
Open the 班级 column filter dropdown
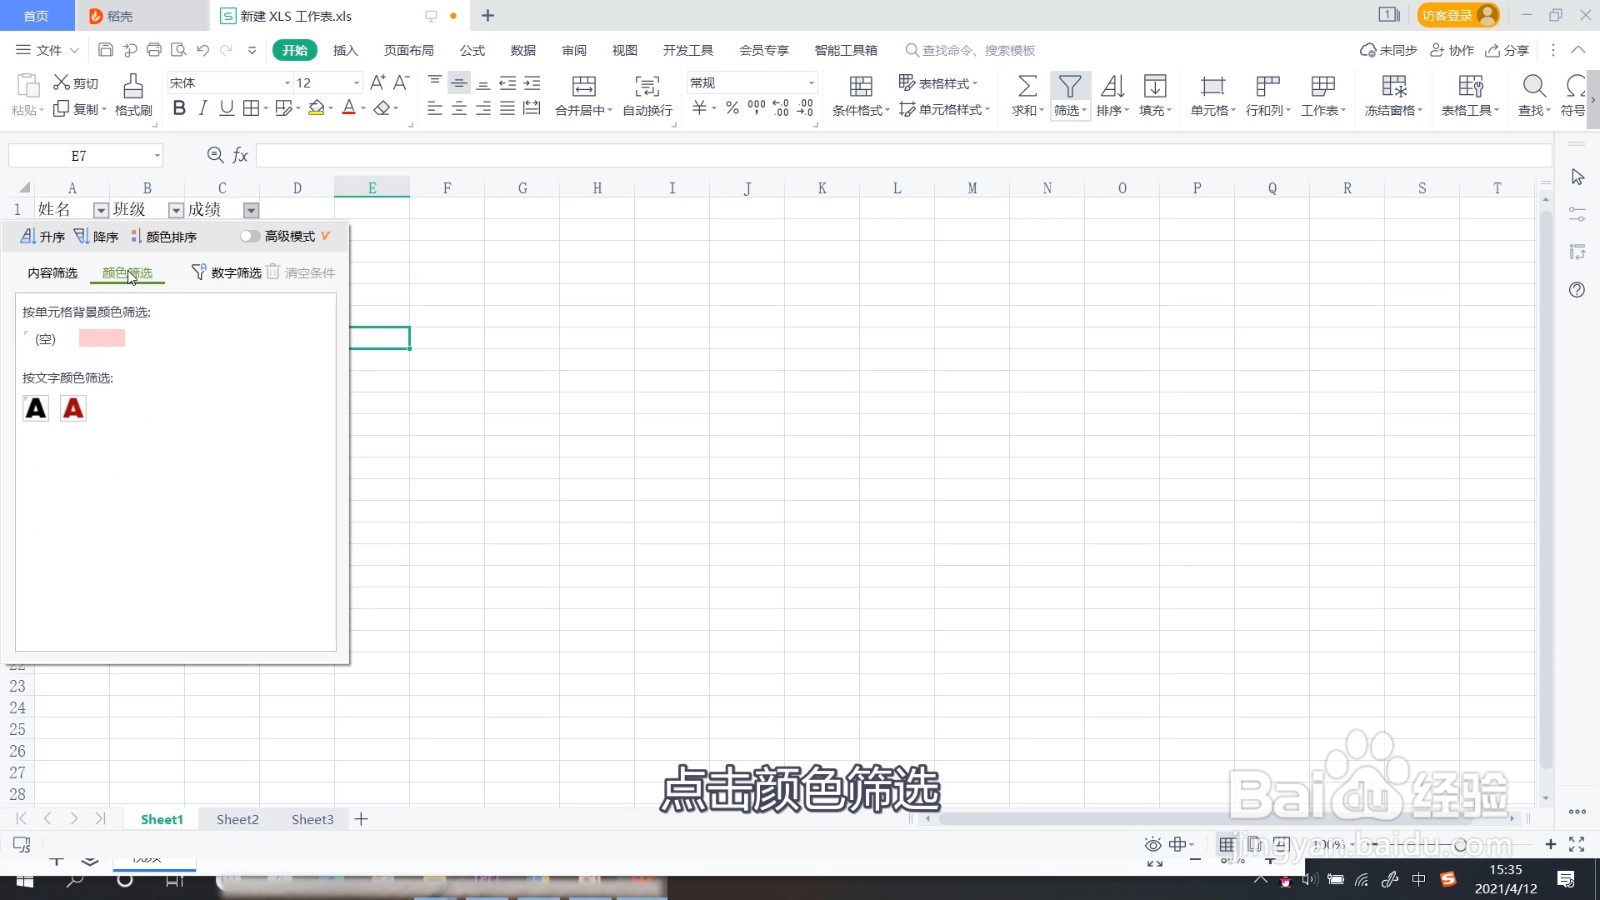coord(176,210)
